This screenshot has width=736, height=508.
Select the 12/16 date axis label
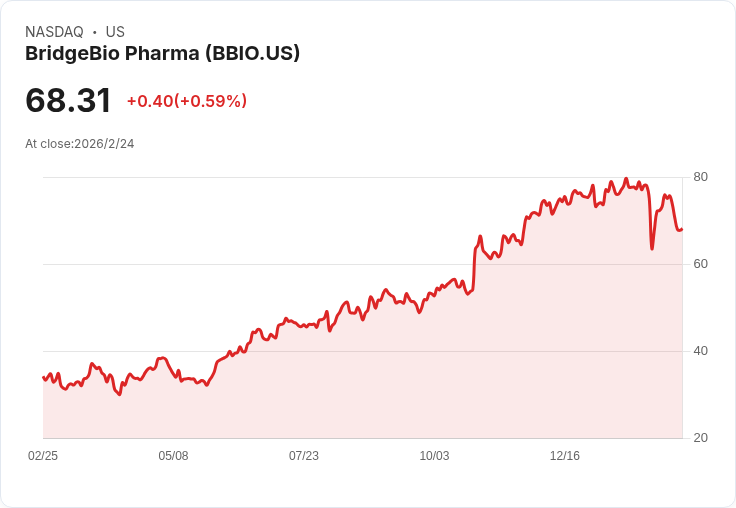tap(565, 456)
